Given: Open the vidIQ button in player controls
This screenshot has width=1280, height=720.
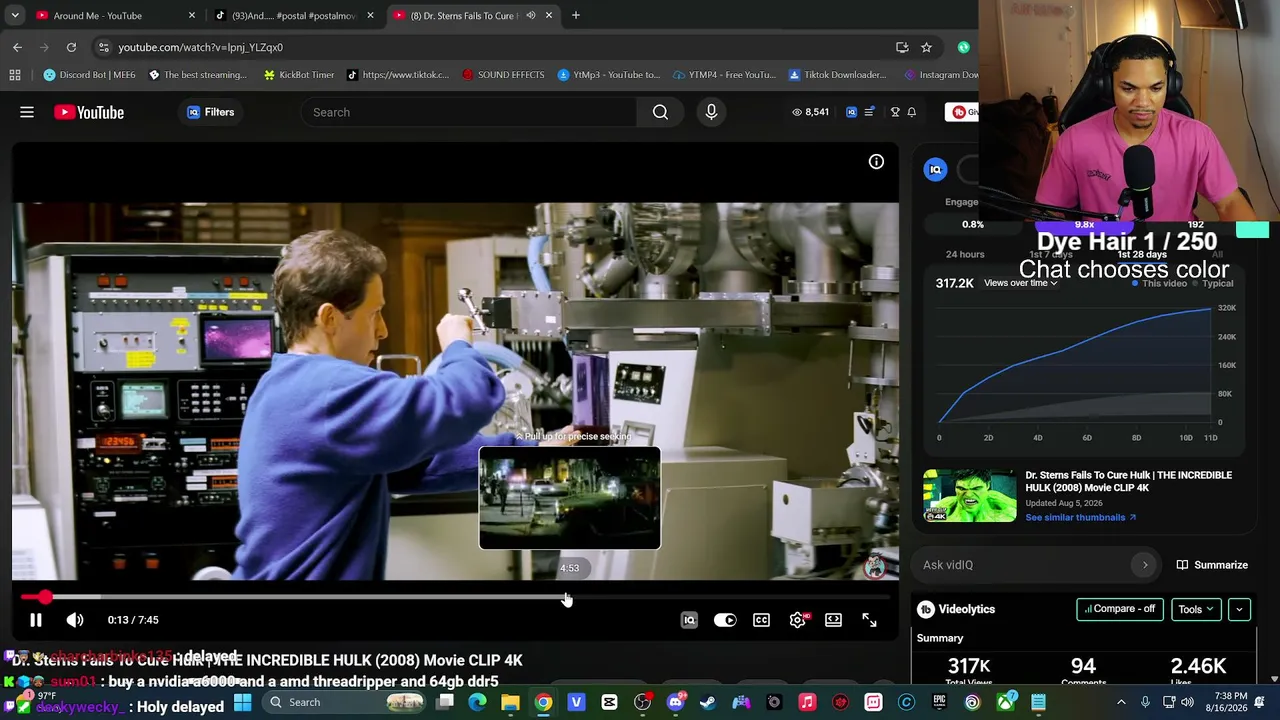Looking at the screenshot, I should tap(689, 620).
